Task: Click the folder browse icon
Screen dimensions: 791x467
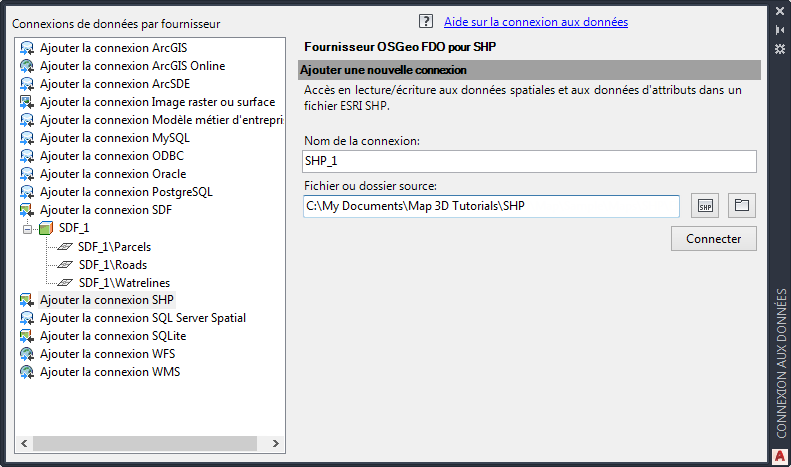Action: [741, 206]
